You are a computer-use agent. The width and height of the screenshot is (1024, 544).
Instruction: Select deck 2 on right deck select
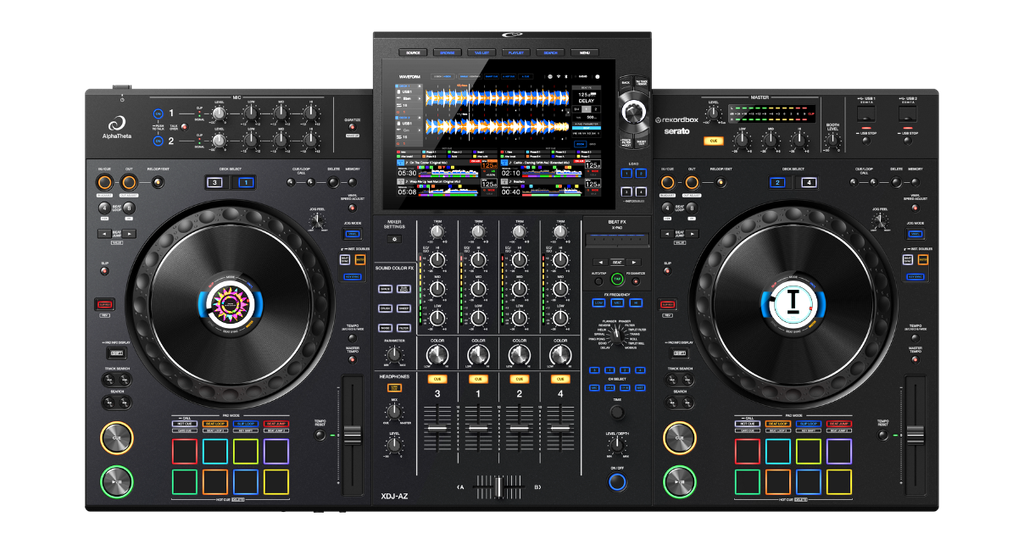tap(777, 182)
